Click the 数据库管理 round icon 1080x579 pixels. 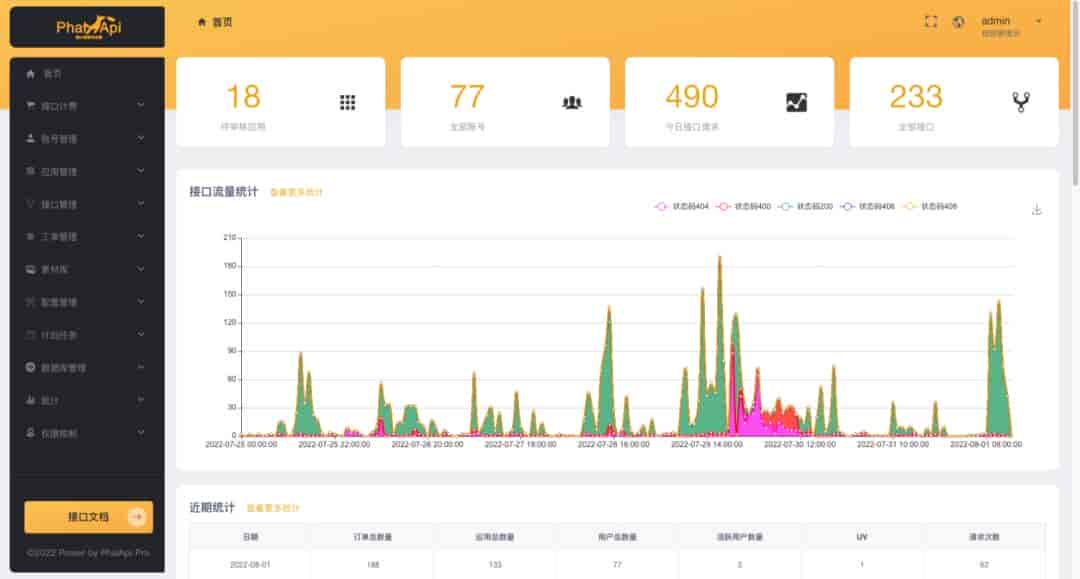pos(30,367)
